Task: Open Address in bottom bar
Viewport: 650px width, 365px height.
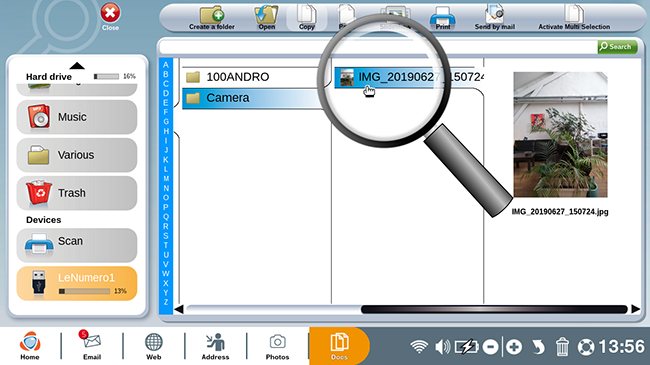Action: [x=215, y=346]
